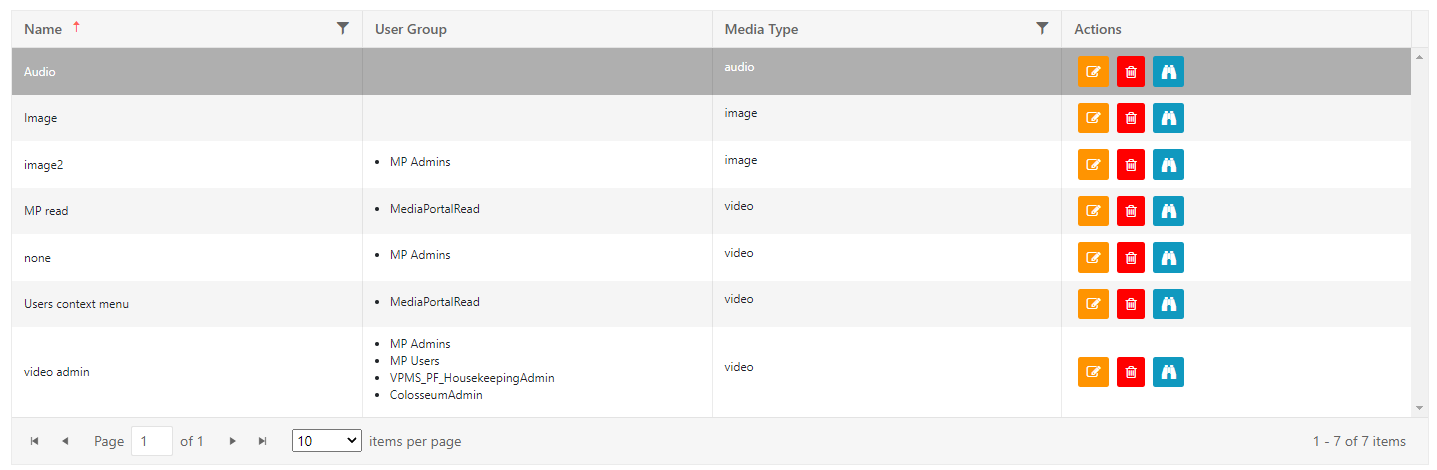
Task: Go to the next page
Action: (233, 441)
